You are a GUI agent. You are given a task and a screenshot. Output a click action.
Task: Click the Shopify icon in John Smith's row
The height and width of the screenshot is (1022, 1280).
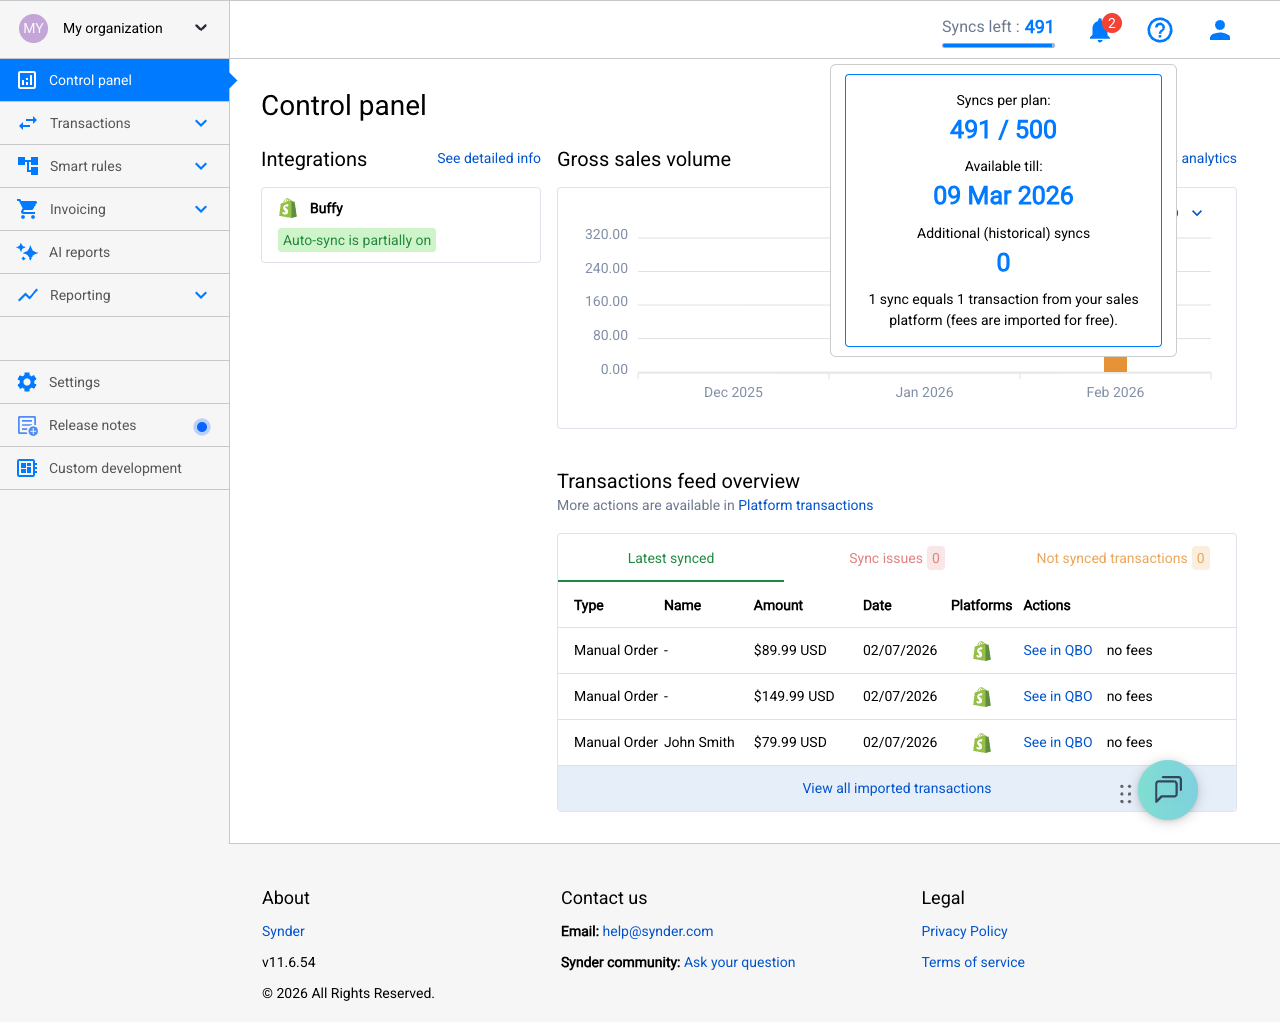[x=981, y=742]
